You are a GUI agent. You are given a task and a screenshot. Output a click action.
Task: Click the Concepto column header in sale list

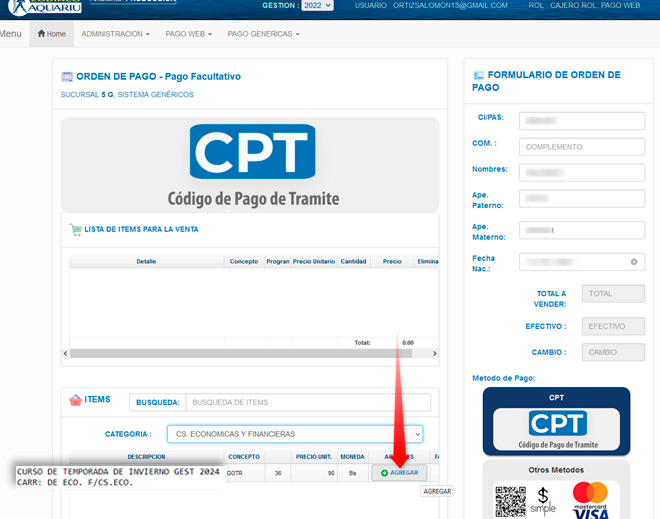click(x=244, y=261)
